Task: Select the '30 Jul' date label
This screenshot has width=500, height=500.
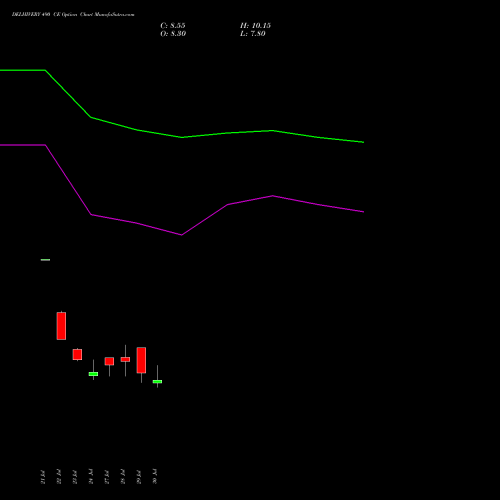Action: click(x=155, y=477)
